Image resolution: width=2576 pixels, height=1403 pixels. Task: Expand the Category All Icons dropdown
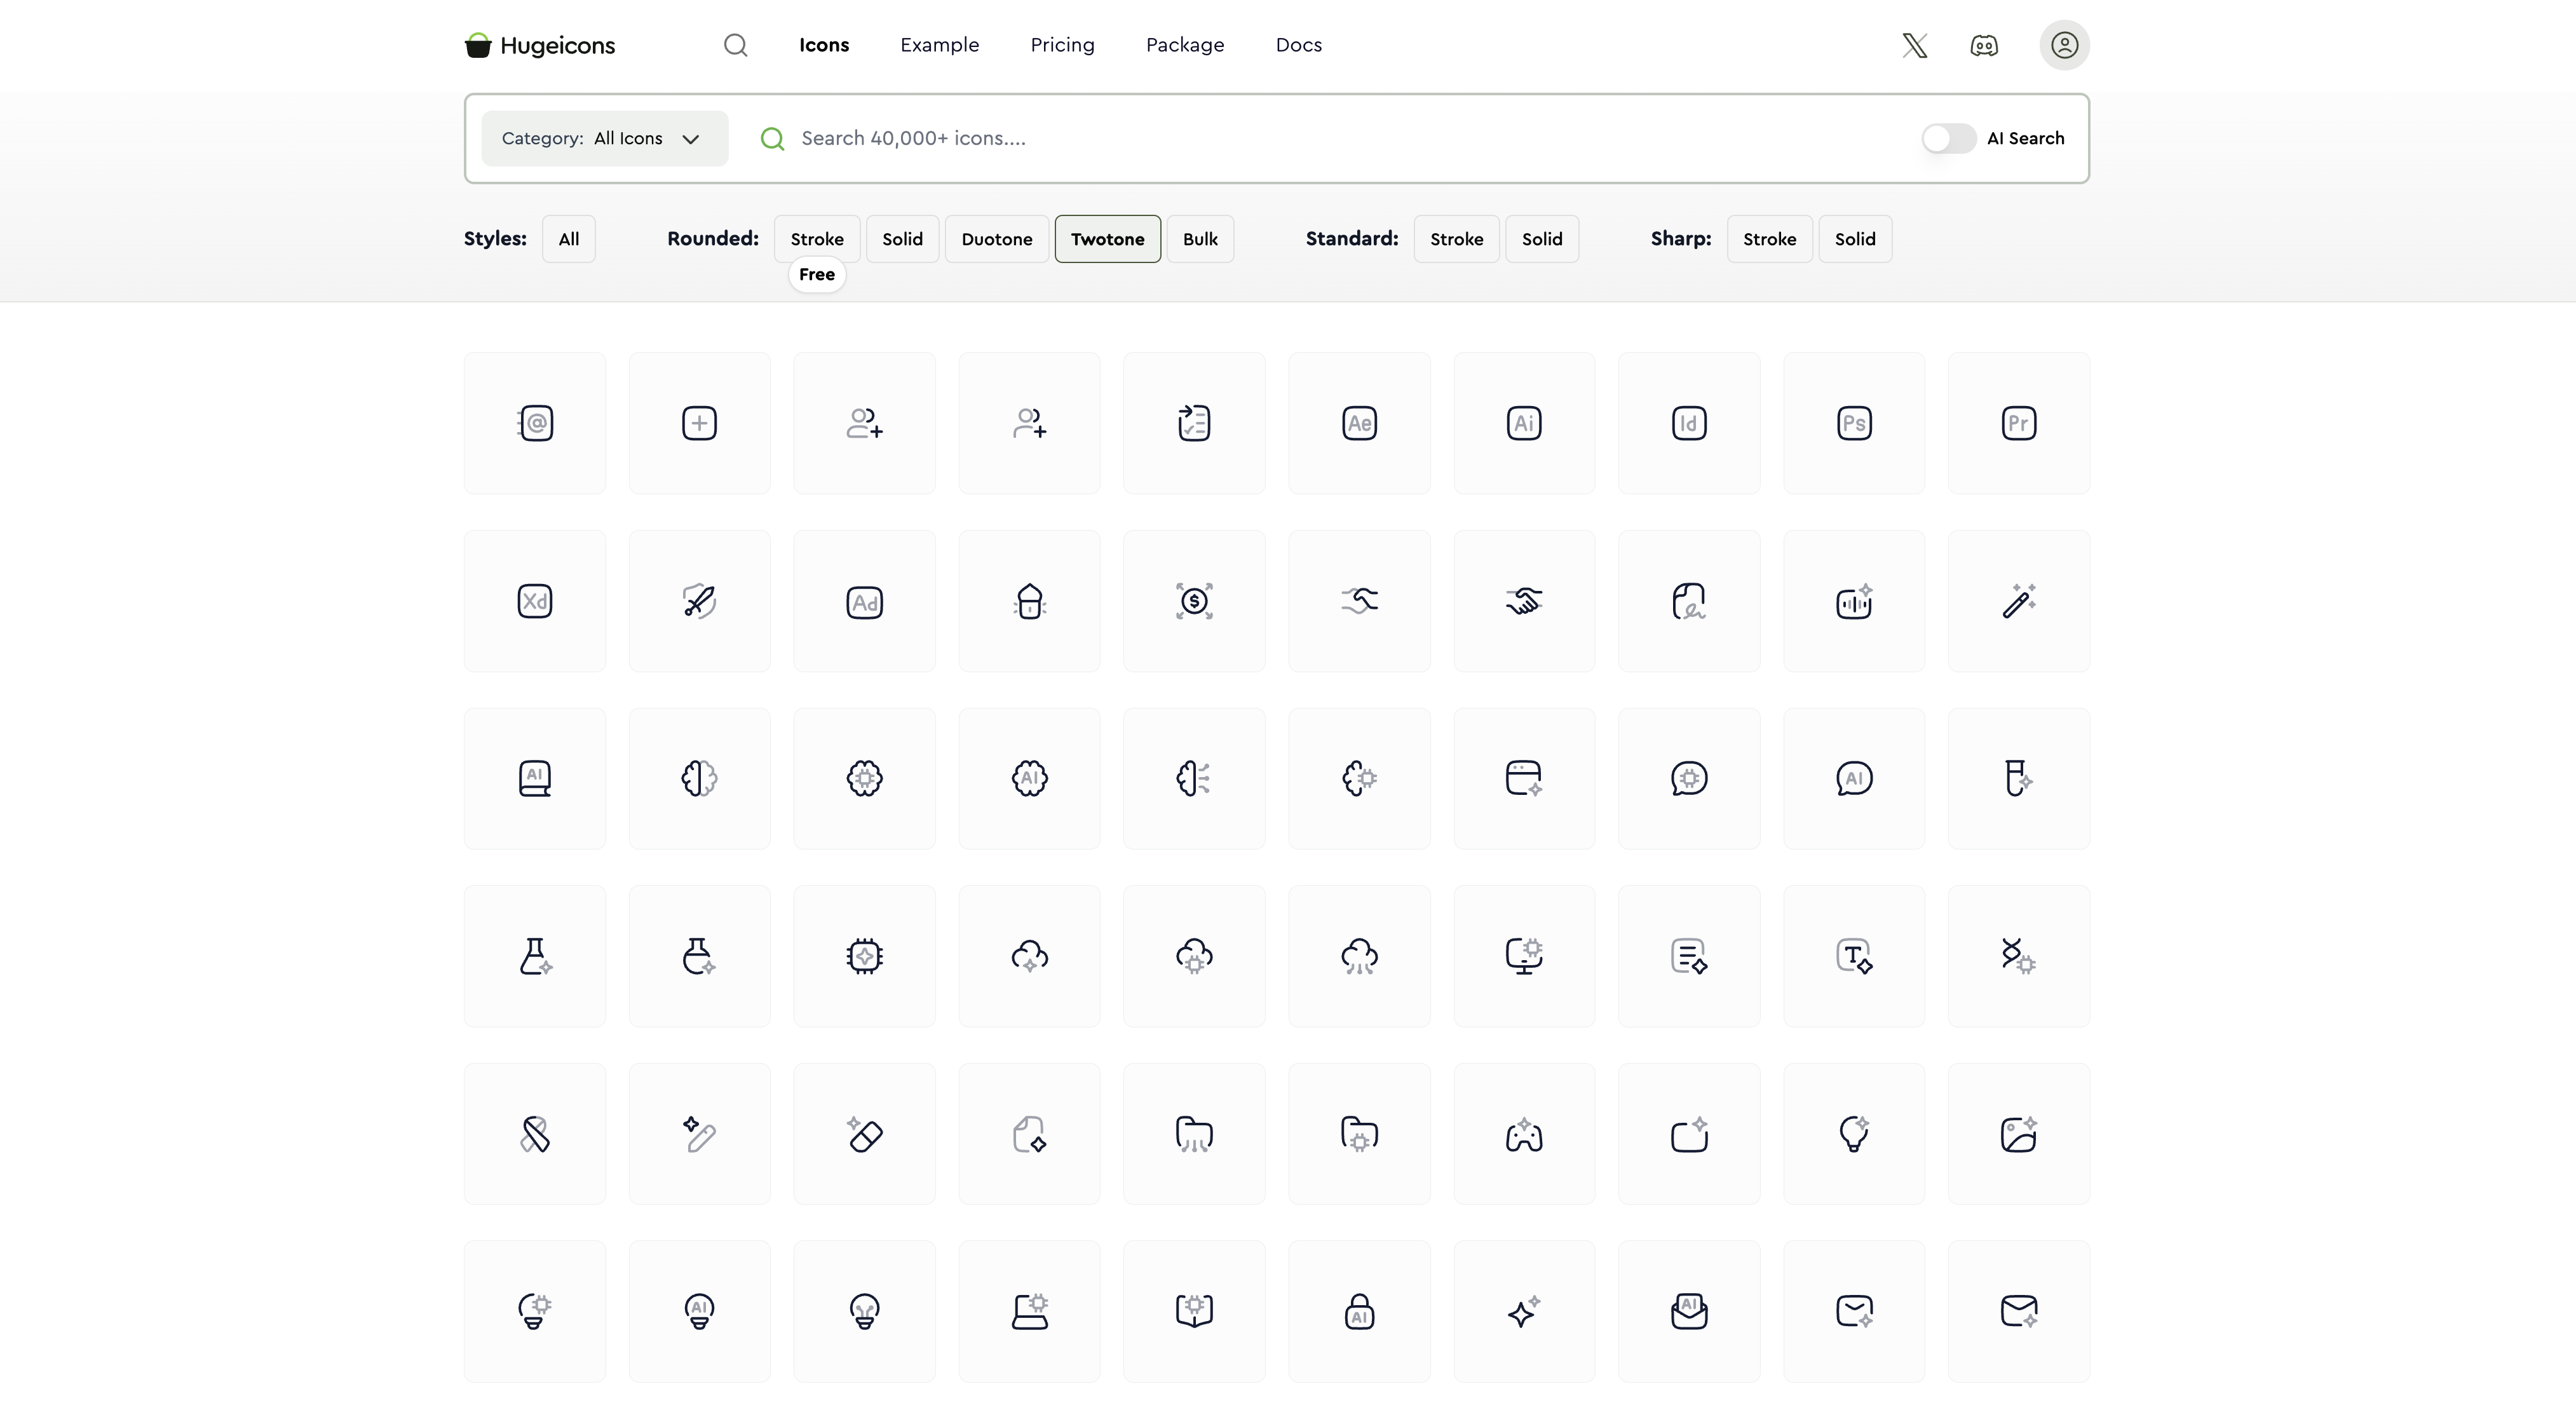(604, 138)
